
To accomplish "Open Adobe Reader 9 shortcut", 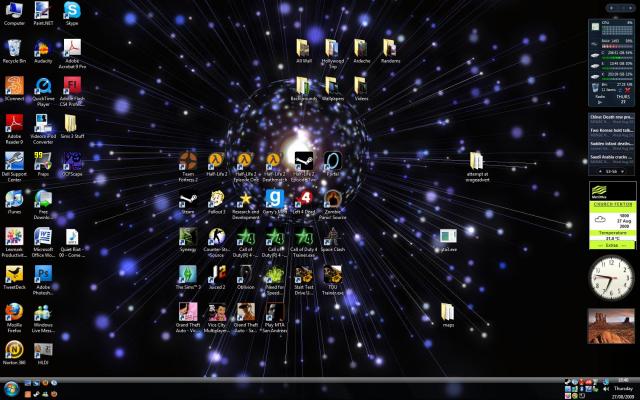I will click(x=14, y=129).
